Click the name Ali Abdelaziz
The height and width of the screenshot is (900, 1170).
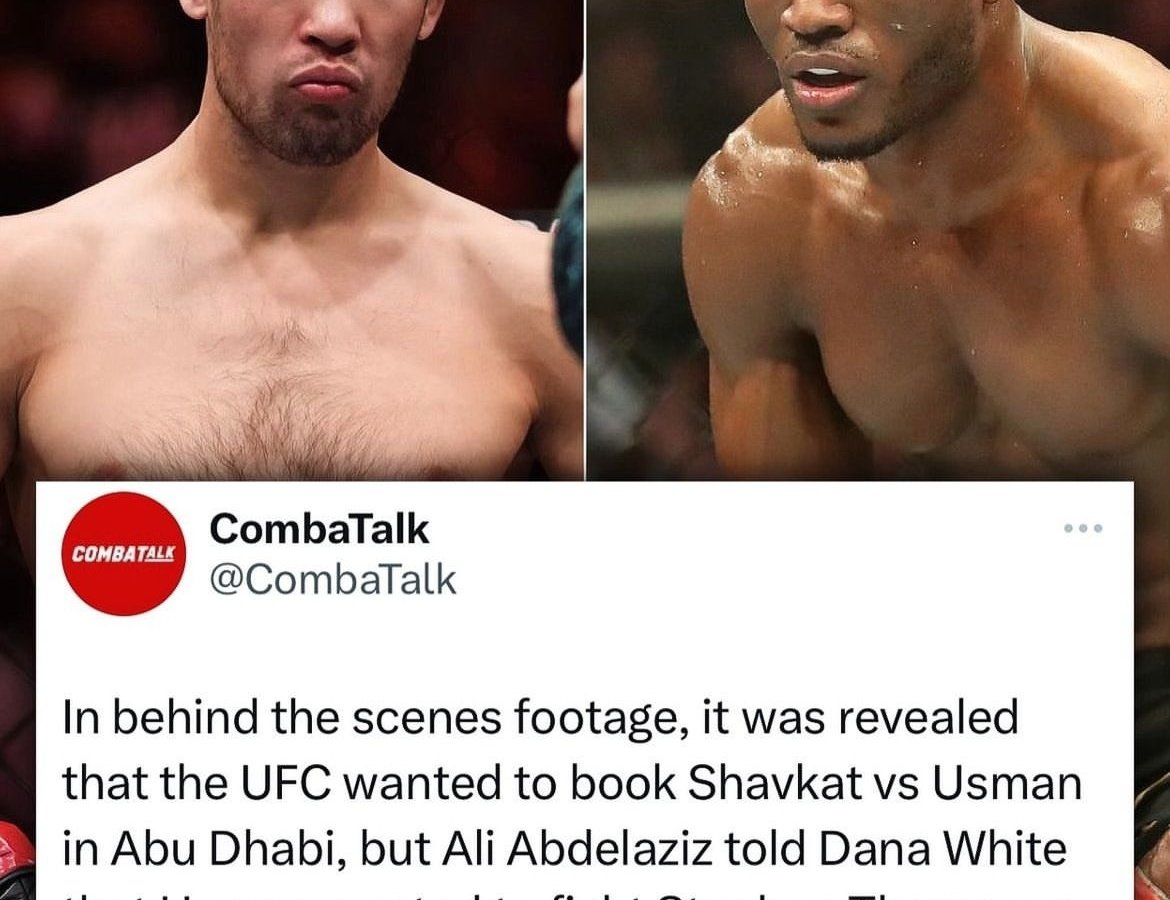coord(577,849)
